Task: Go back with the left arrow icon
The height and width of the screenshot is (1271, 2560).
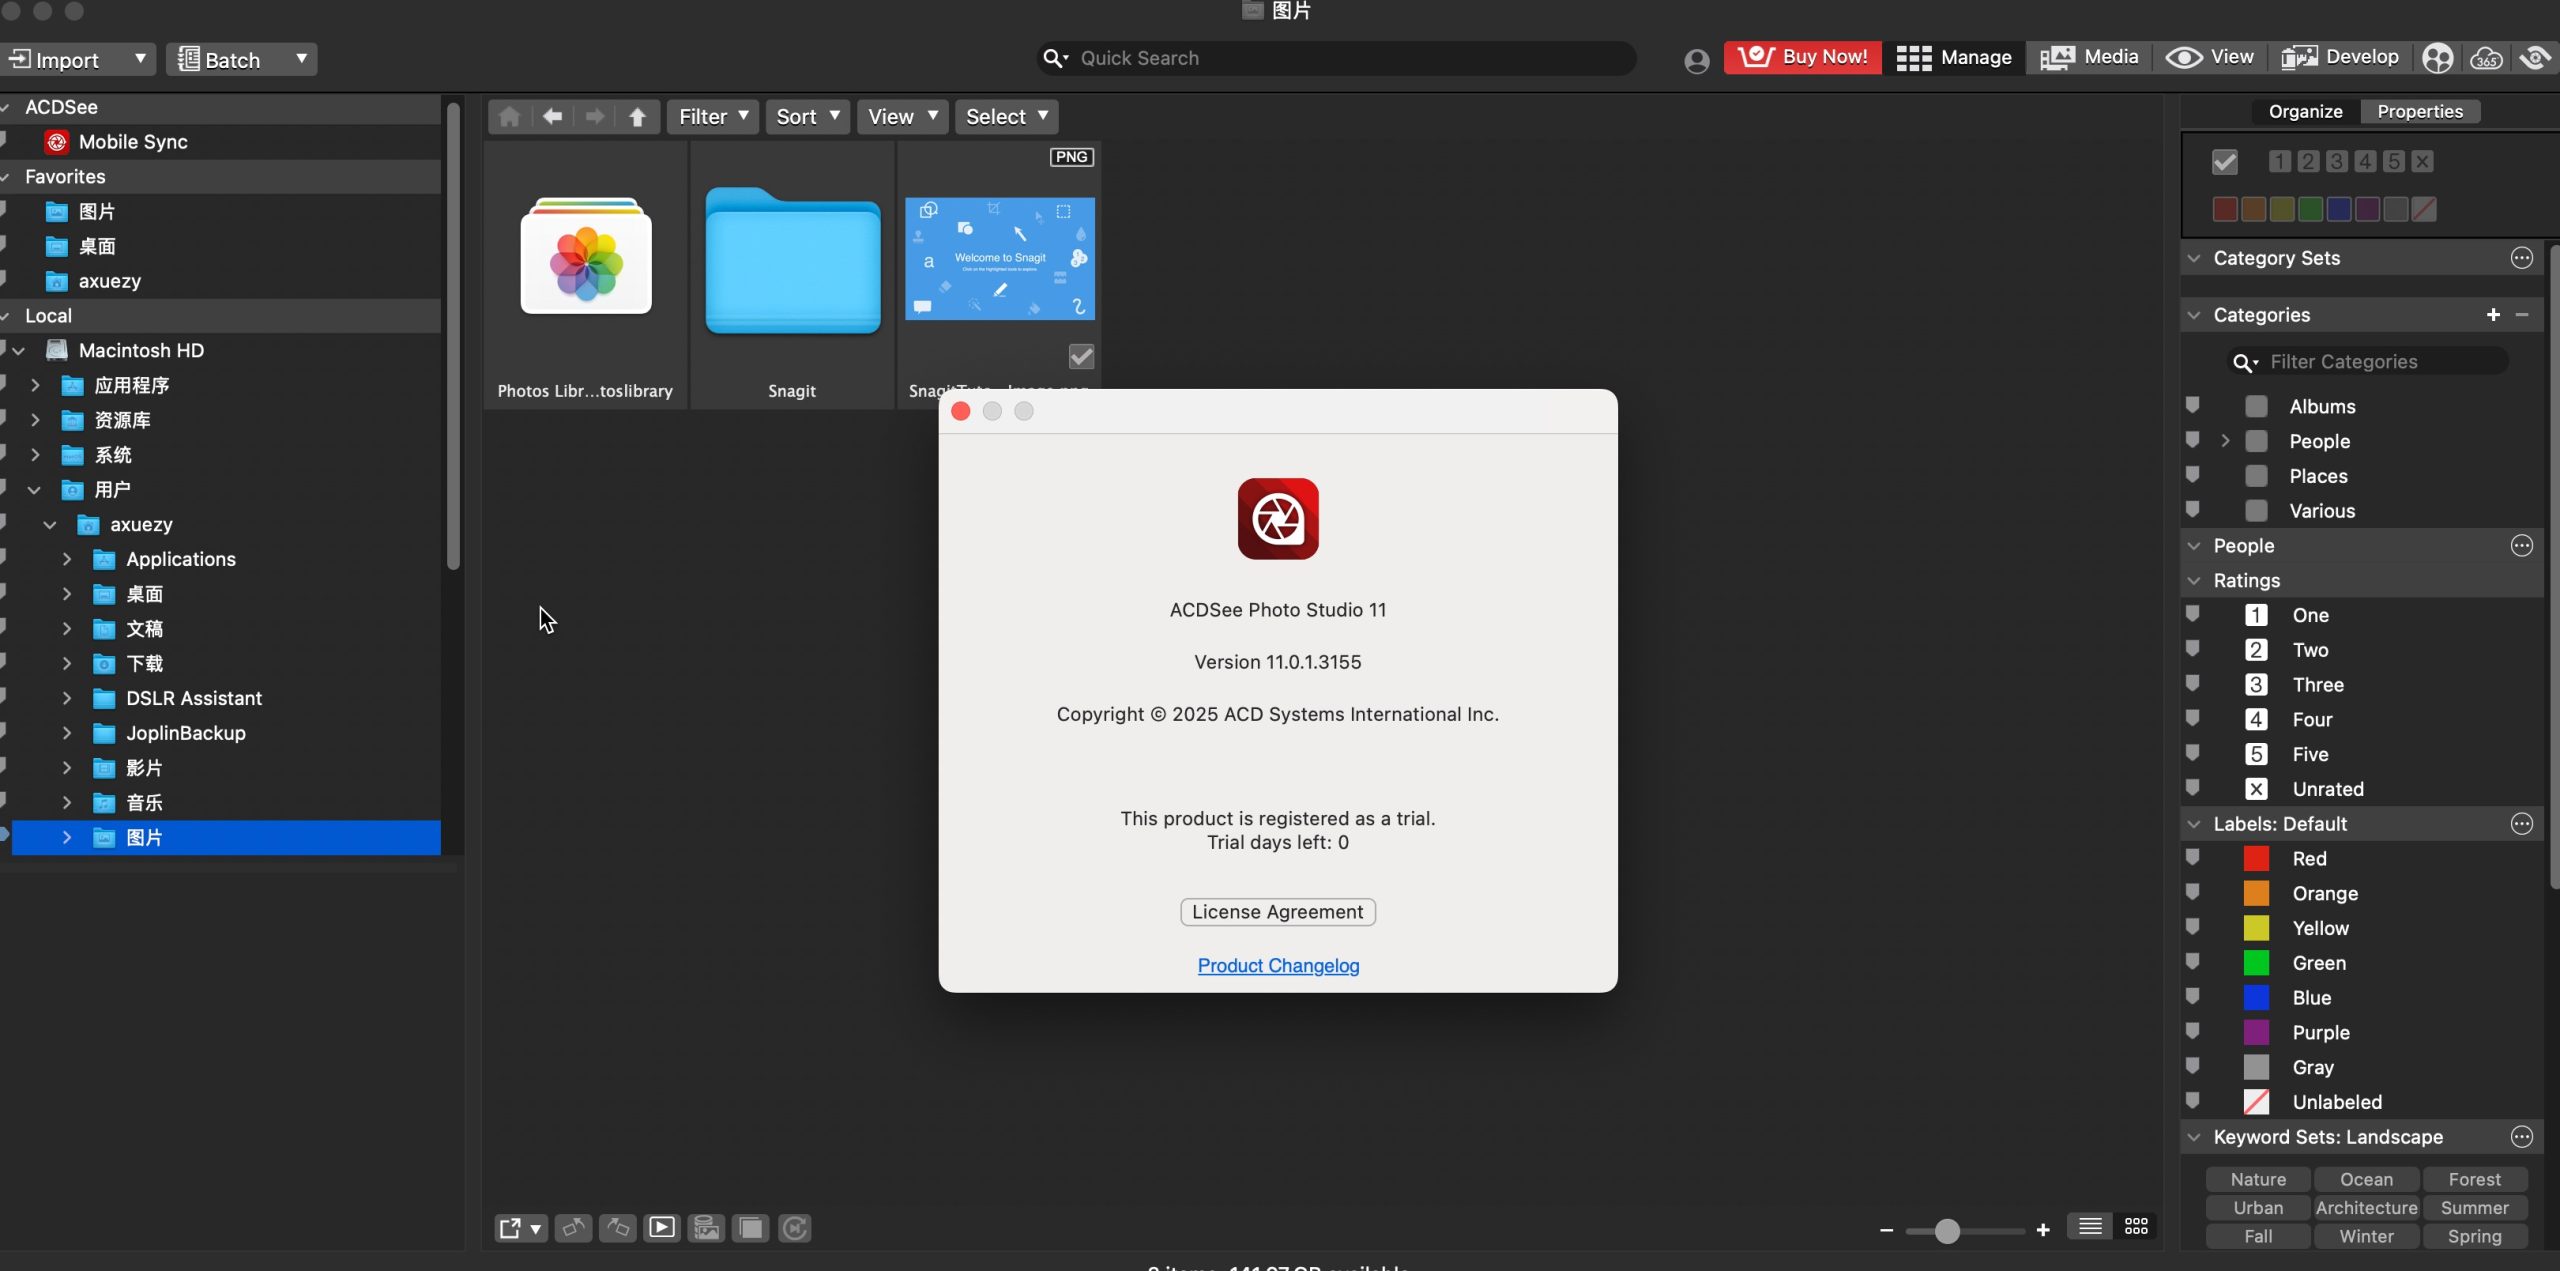Action: [x=552, y=117]
